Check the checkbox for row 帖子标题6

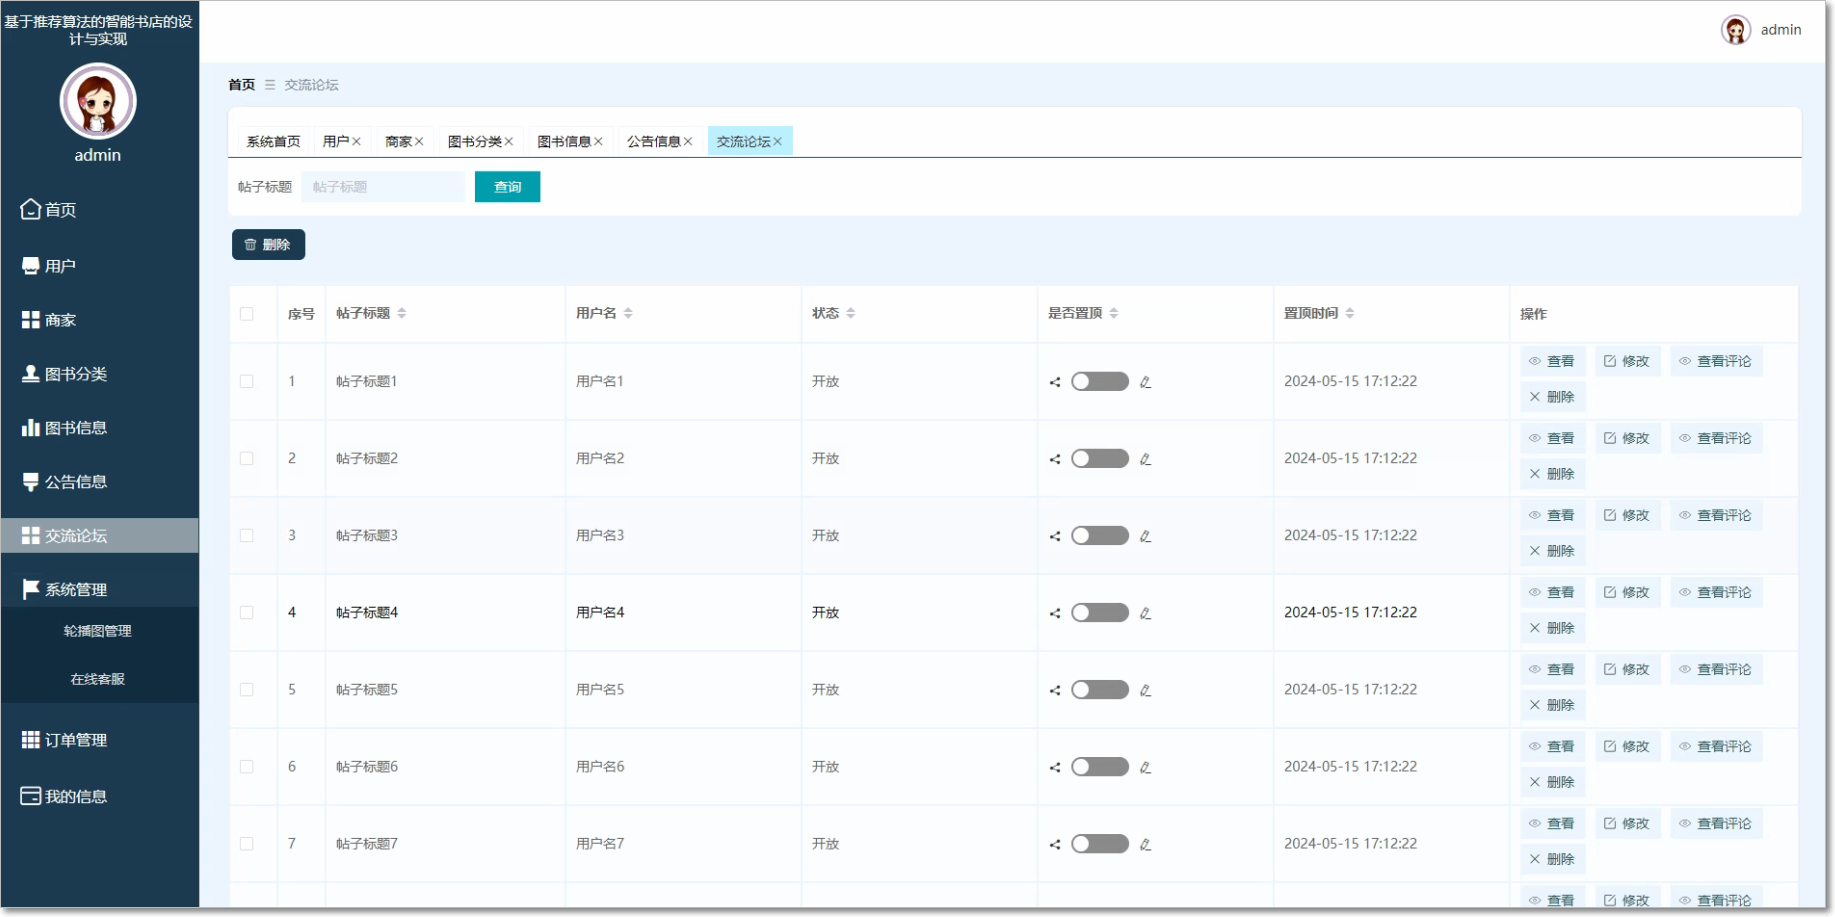click(x=247, y=766)
